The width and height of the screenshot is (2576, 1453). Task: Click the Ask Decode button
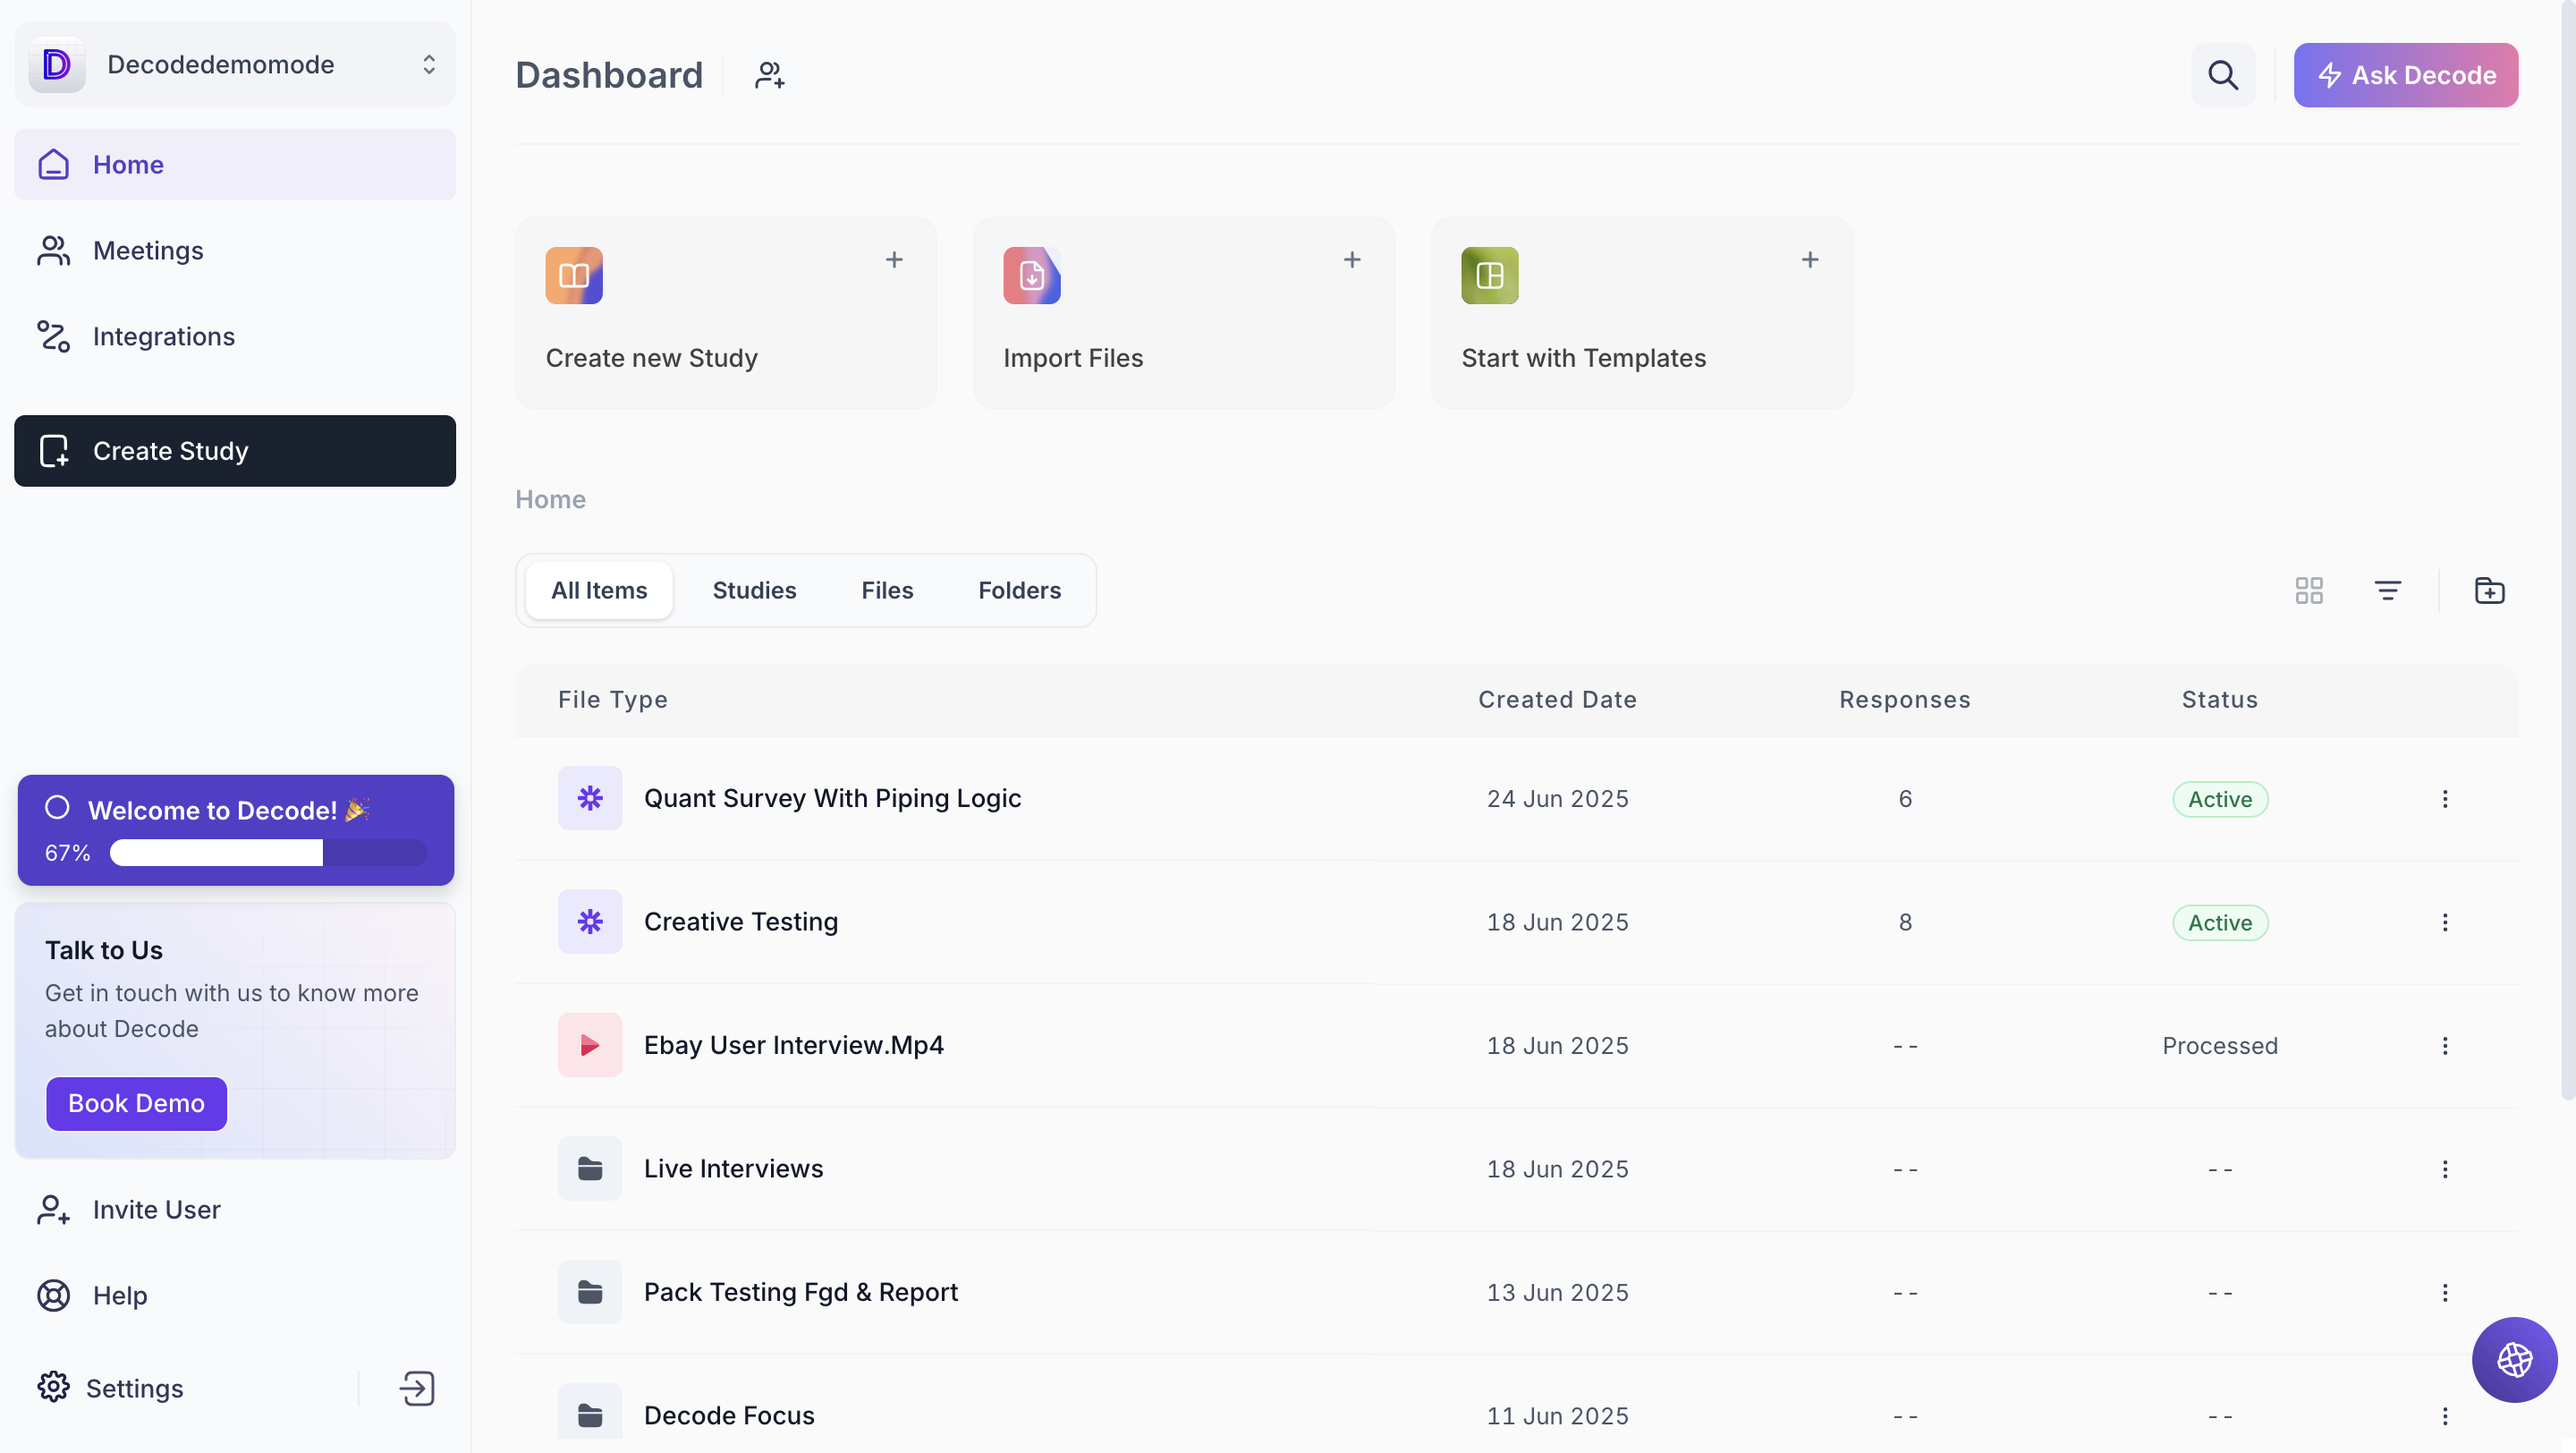tap(2405, 75)
